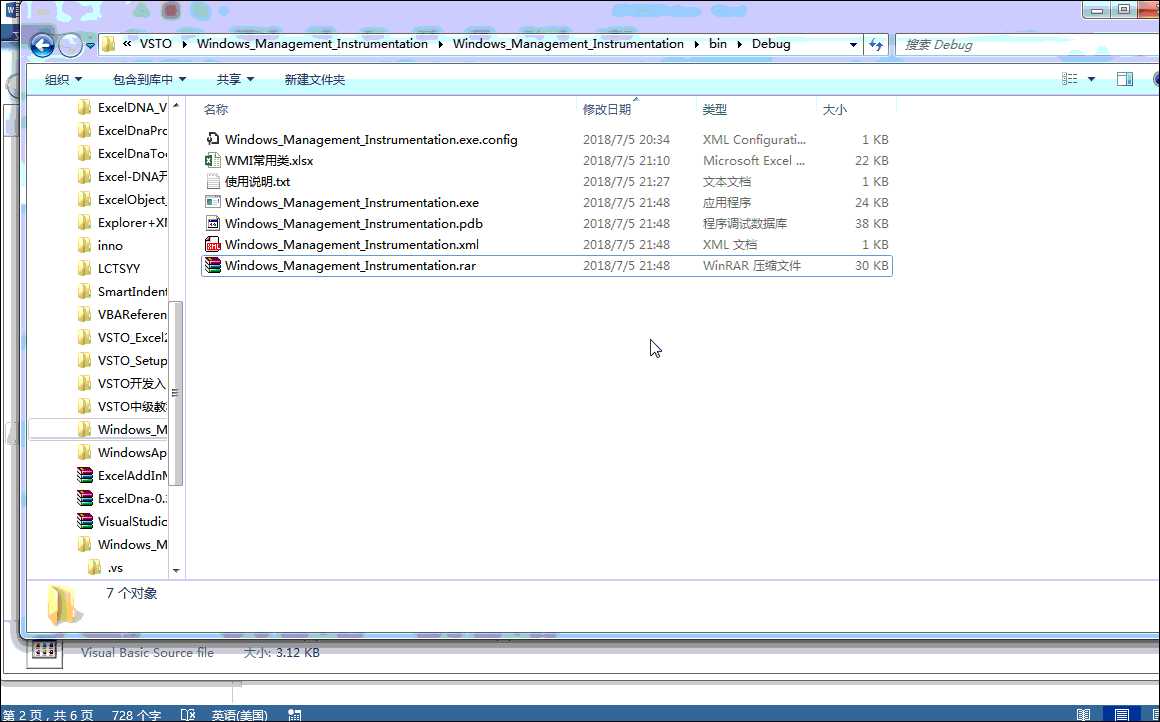Click Word proofing check icon in status bar
Image resolution: width=1160 pixels, height=722 pixels.
[188, 715]
